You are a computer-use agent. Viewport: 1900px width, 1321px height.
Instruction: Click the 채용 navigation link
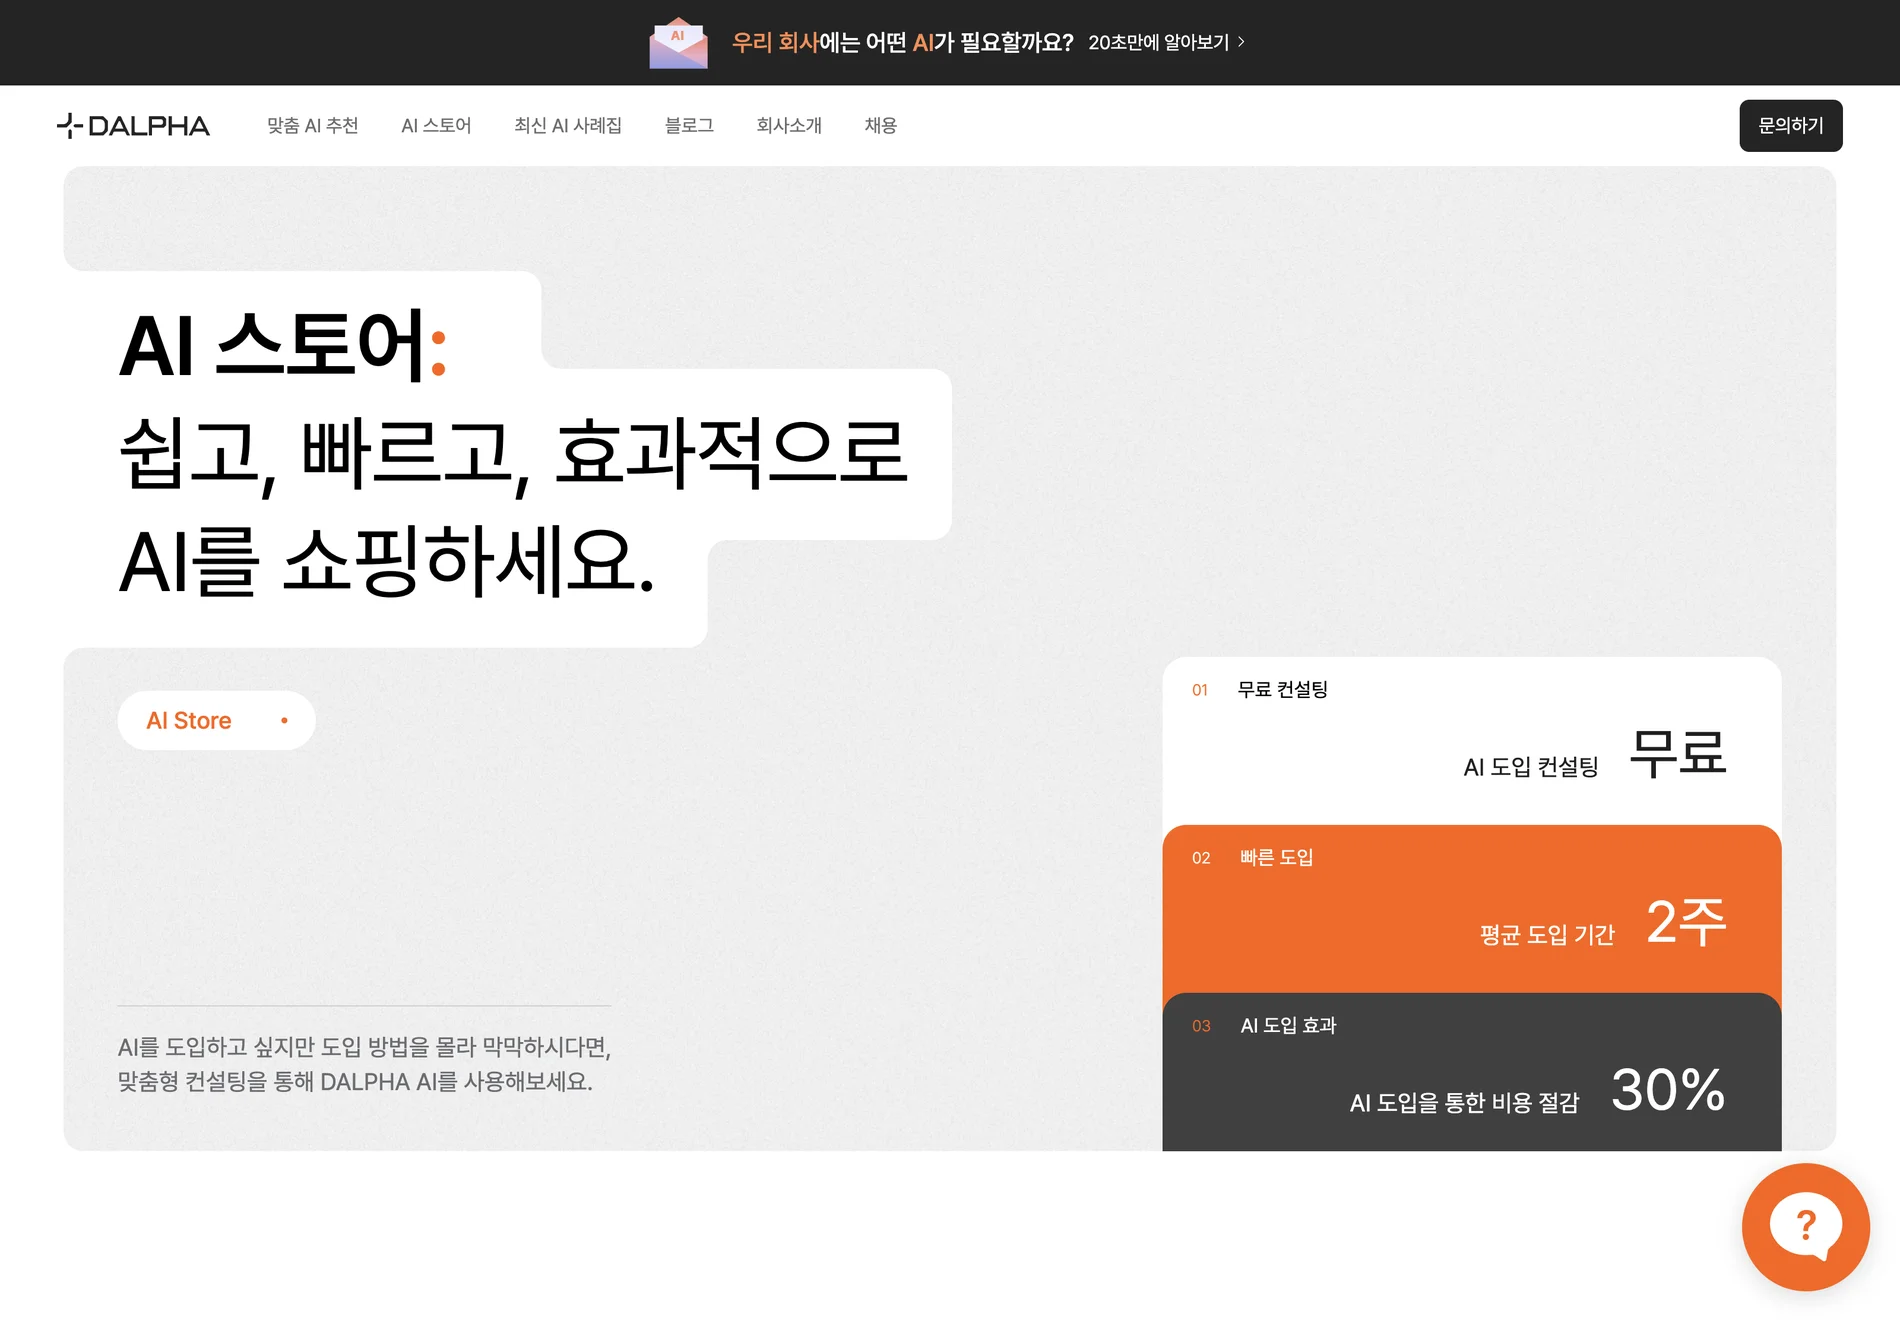coord(881,126)
